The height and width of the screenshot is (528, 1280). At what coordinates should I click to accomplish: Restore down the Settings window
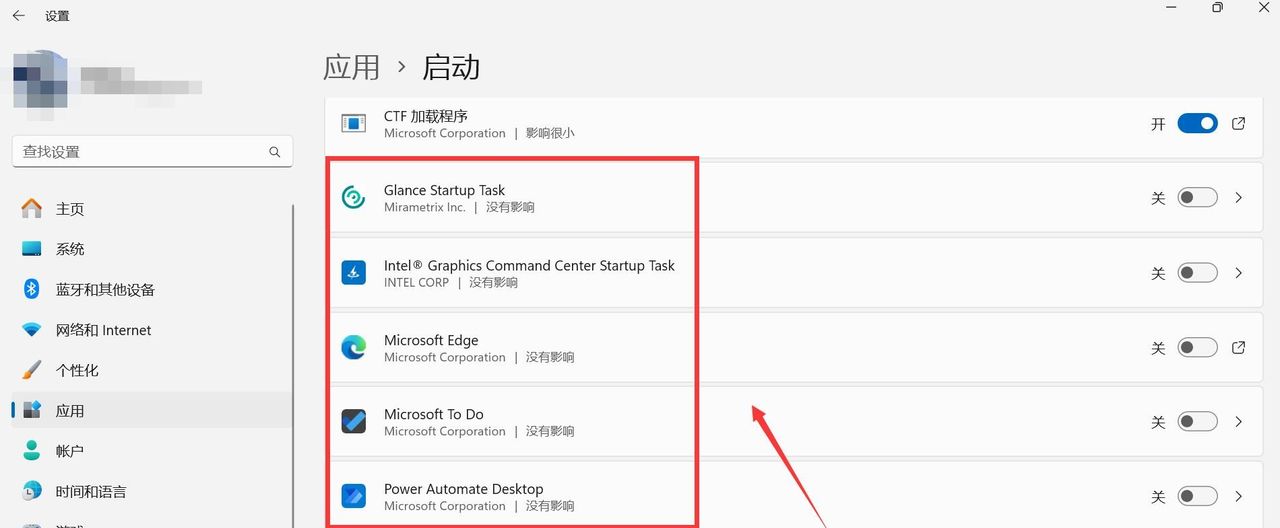pos(1217,7)
